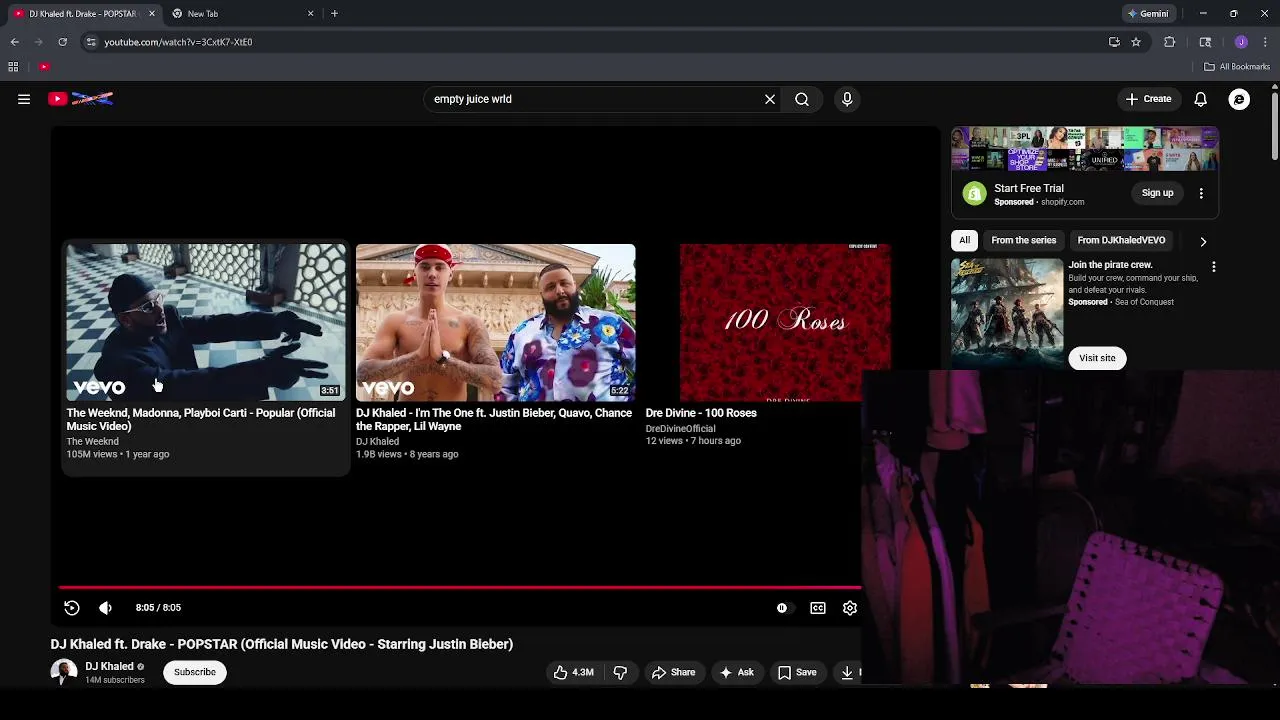
Task: Mute the video volume
Action: tap(106, 608)
